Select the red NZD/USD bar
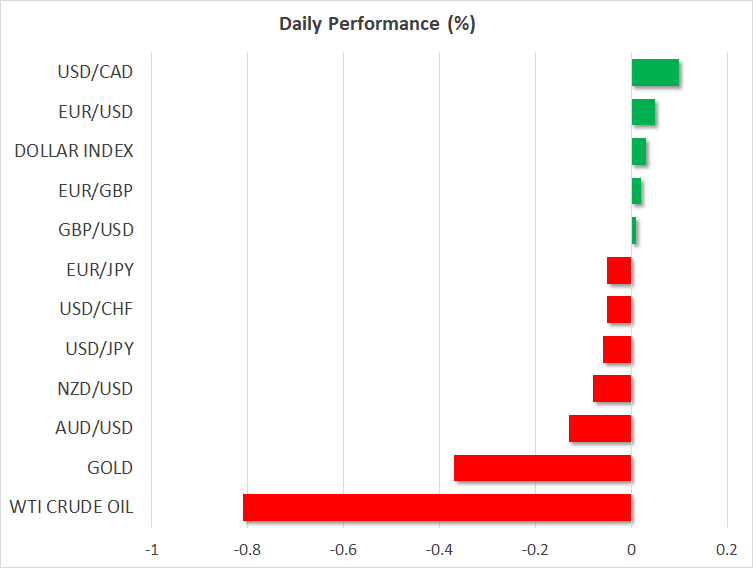This screenshot has height=568, width=753. [x=612, y=388]
